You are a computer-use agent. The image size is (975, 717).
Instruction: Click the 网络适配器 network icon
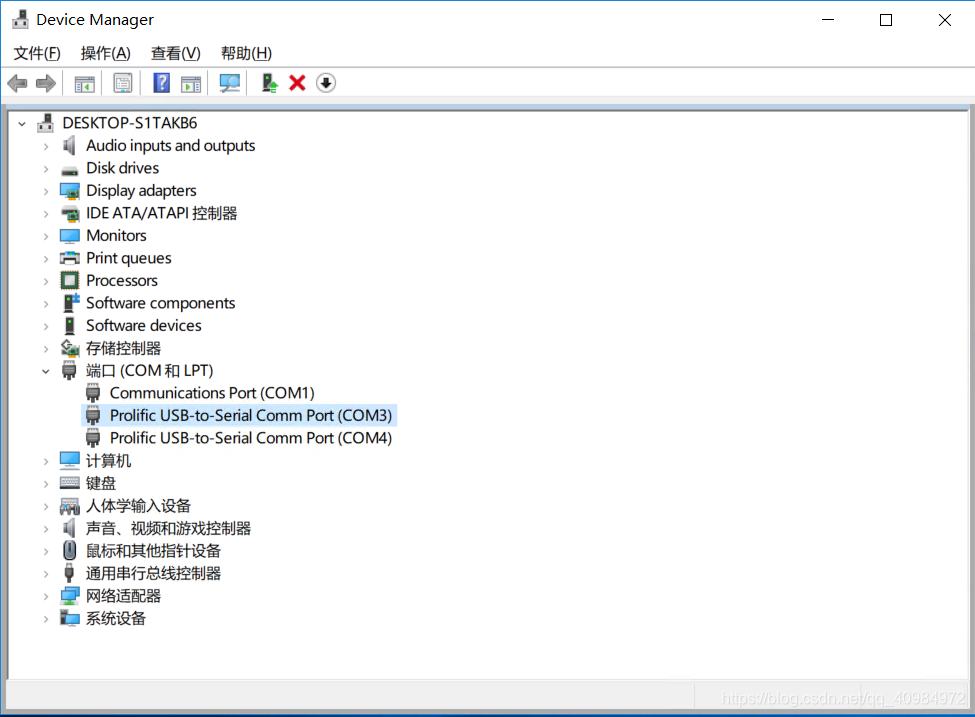70,596
